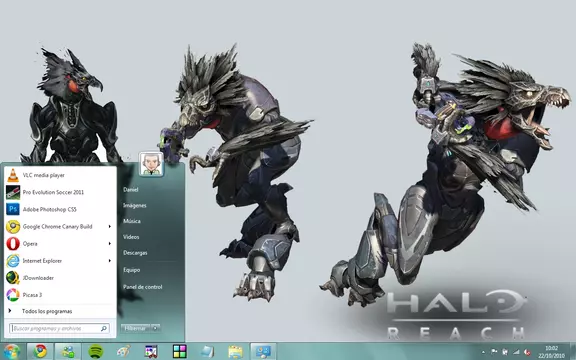Click the user account avatar picture
The width and height of the screenshot is (576, 360).
pos(151,164)
